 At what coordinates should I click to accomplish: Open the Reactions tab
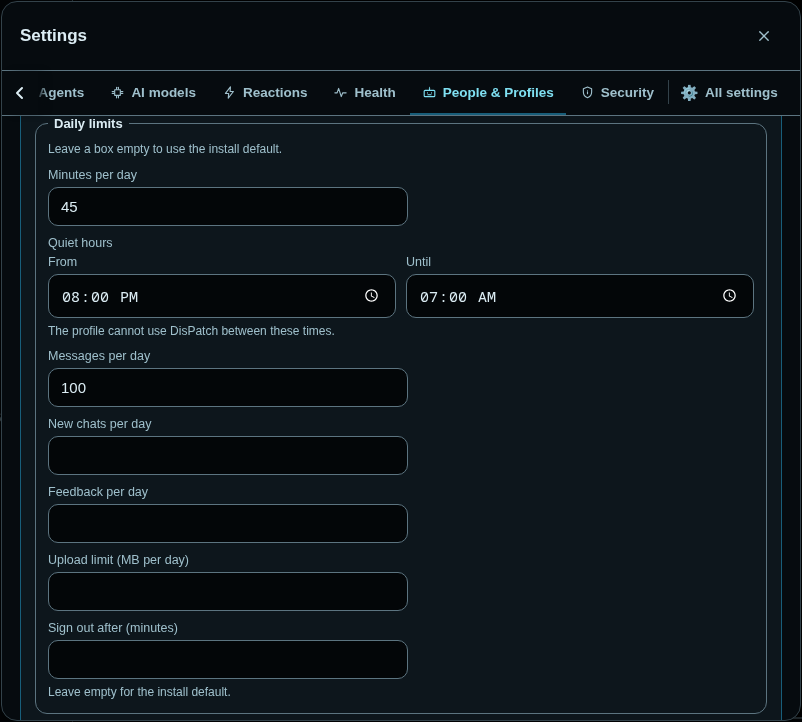[266, 93]
